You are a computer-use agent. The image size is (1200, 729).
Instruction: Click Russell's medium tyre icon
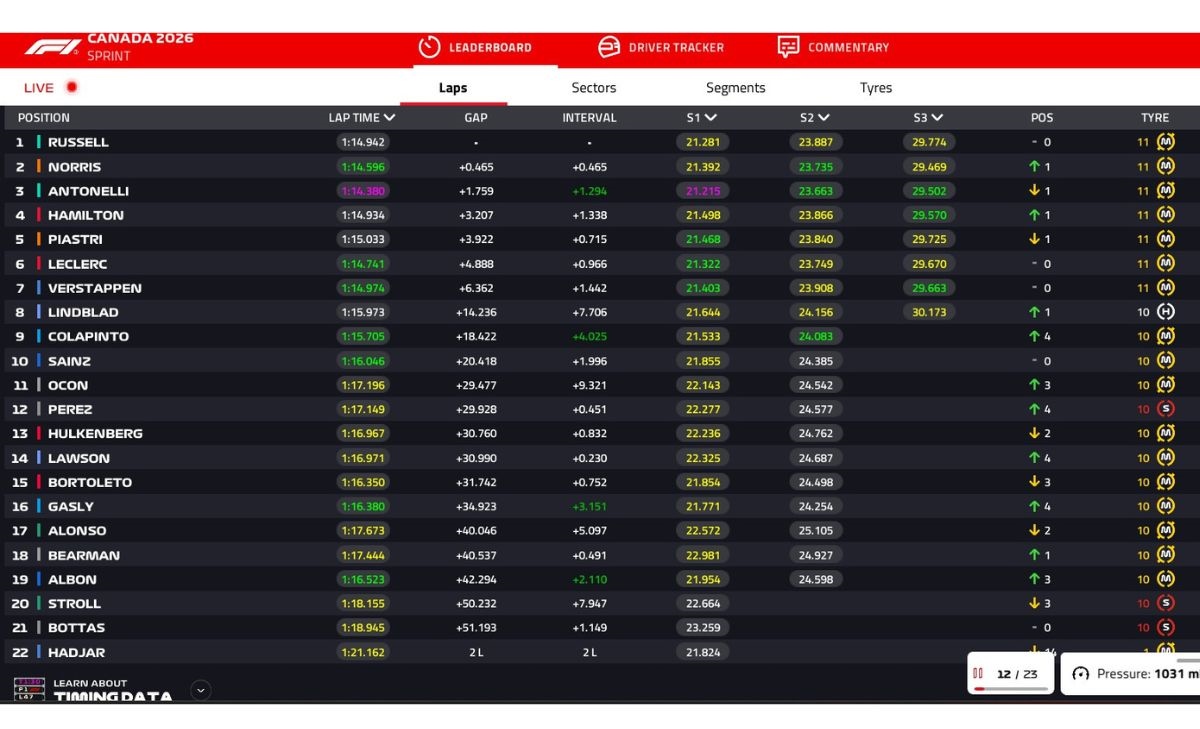pyautogui.click(x=1165, y=142)
